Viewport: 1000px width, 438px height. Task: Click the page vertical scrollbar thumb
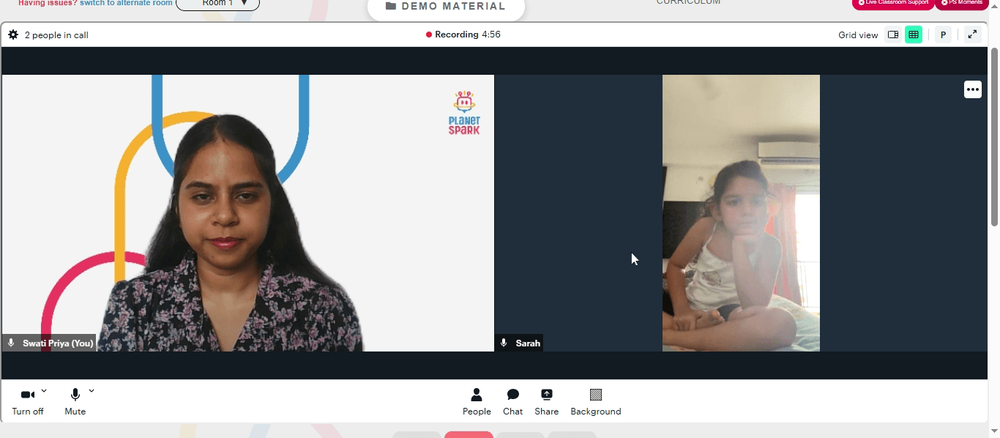pos(994,136)
